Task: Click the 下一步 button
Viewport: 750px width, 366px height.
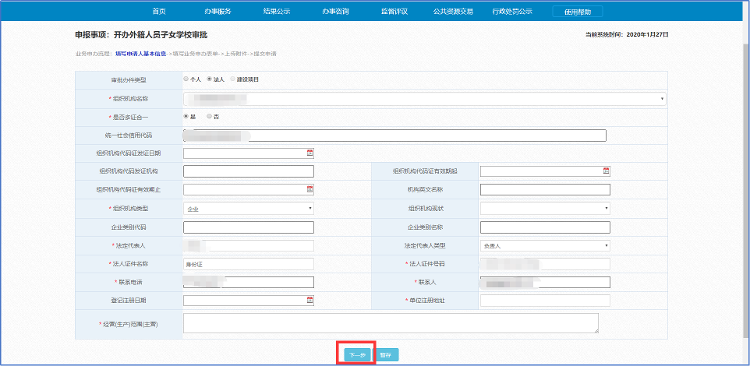Action: [357, 355]
